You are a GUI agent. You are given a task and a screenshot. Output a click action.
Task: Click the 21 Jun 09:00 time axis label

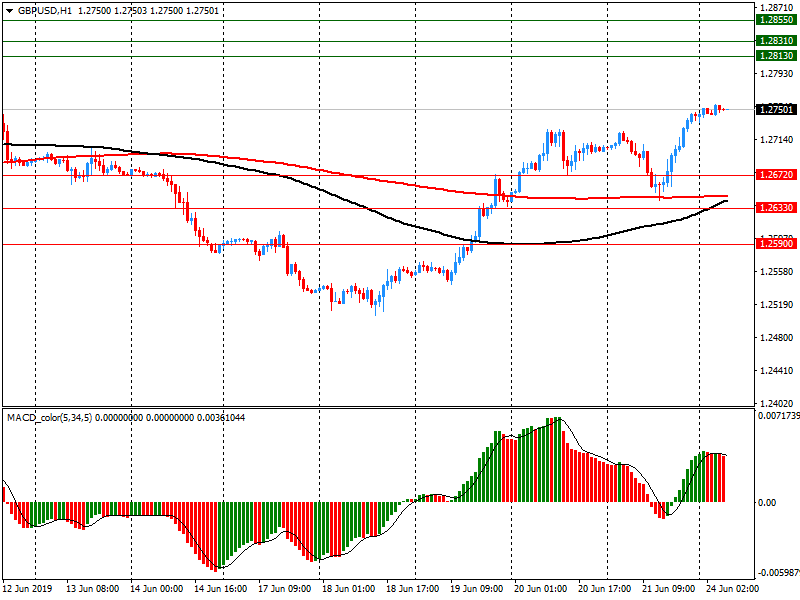(x=669, y=589)
